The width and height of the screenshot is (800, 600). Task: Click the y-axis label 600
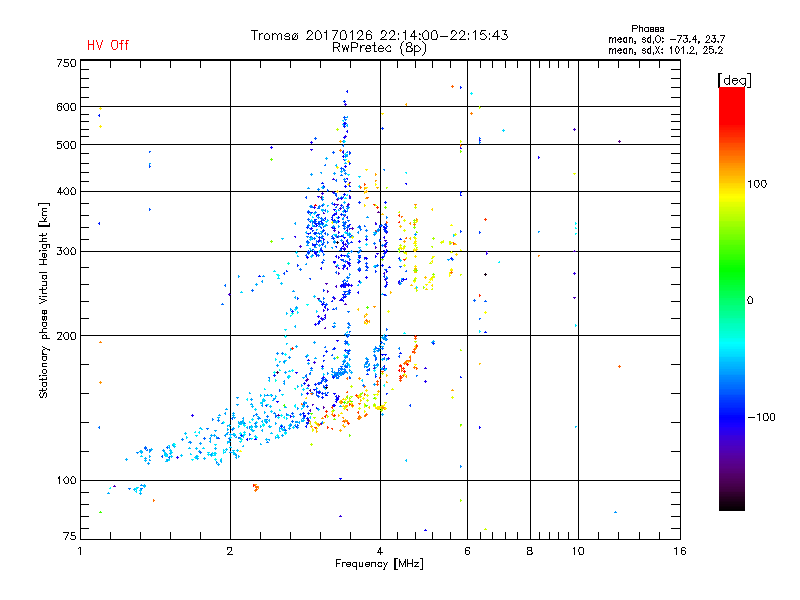[x=67, y=107]
